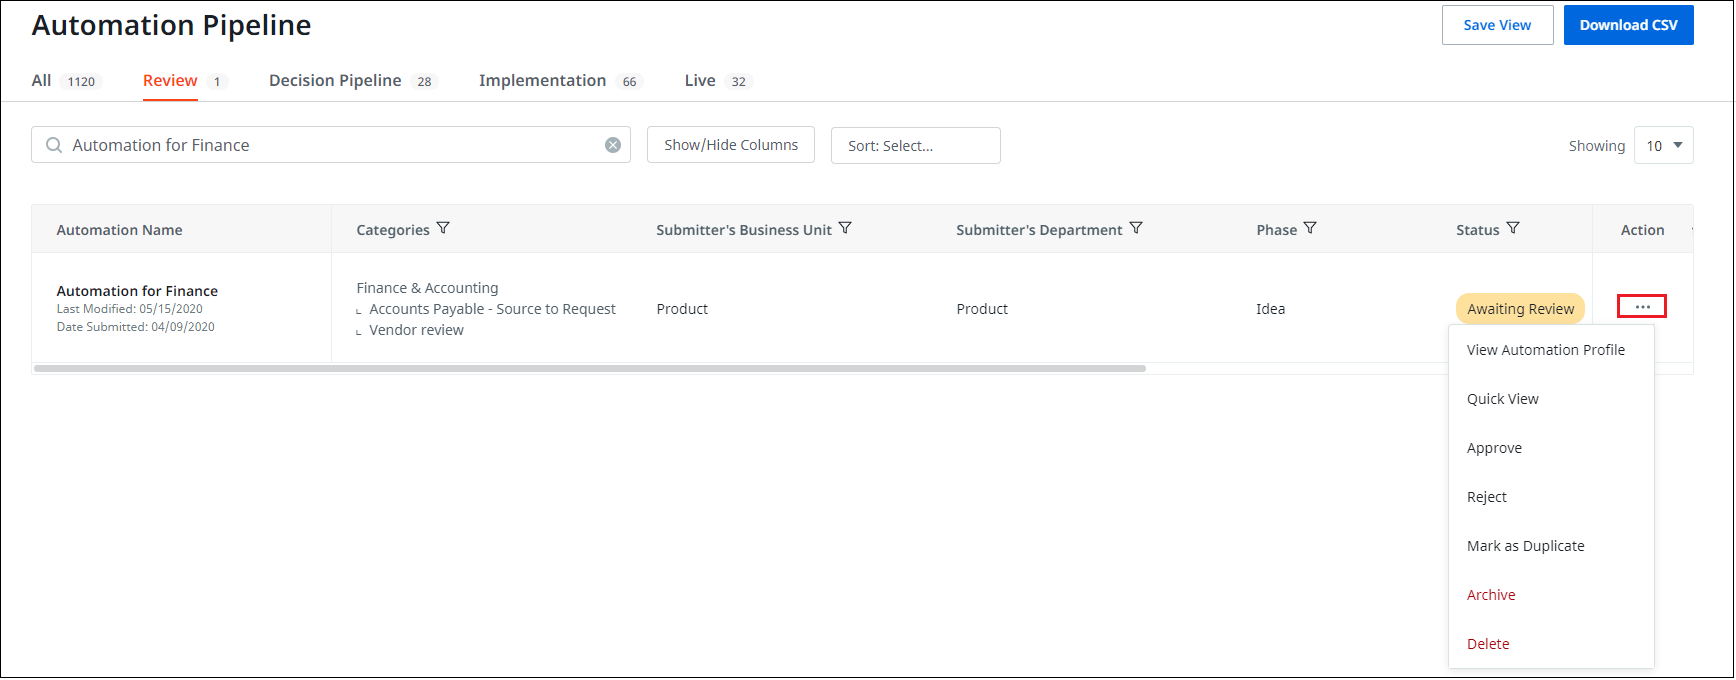The image size is (1736, 680).
Task: Filter Submitter's Department column
Action: tap(1136, 228)
